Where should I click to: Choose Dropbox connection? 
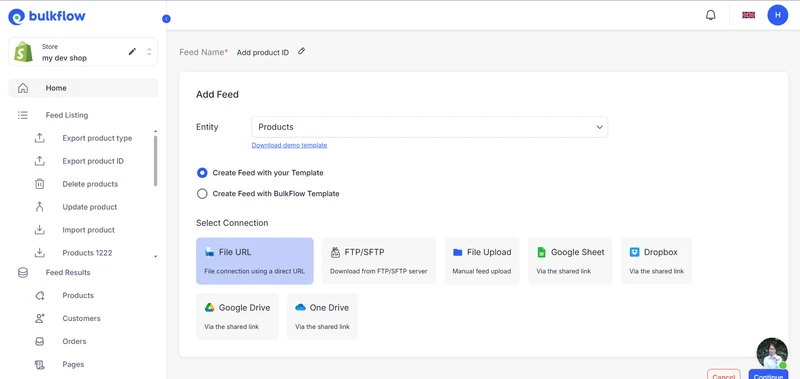click(x=656, y=261)
